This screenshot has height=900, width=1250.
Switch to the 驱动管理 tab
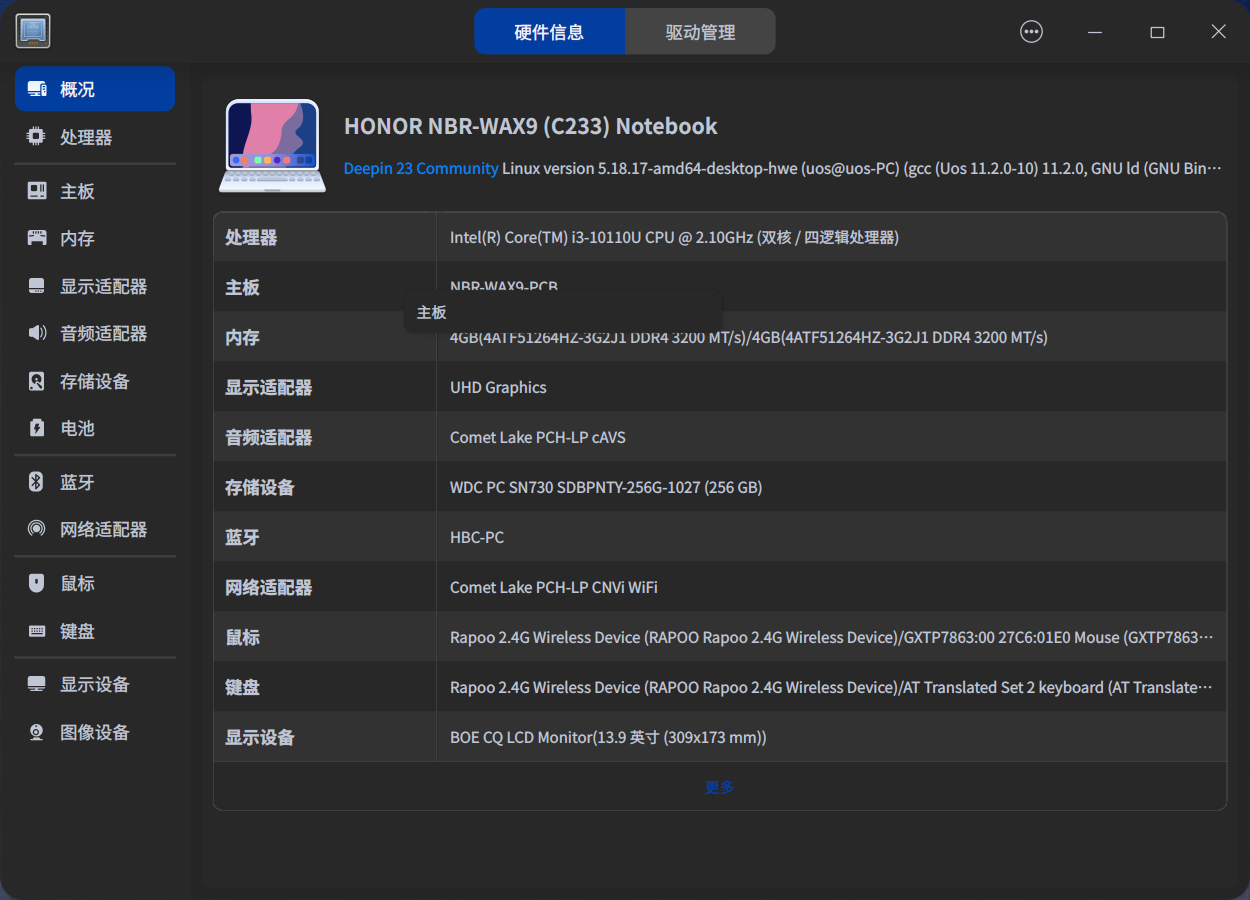tap(700, 31)
